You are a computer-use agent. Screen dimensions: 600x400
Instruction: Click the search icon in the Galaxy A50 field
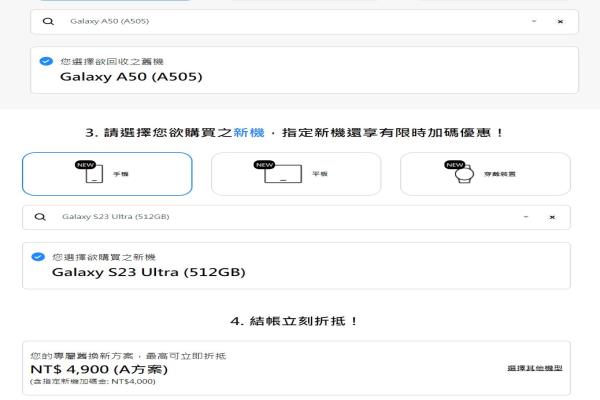point(48,21)
